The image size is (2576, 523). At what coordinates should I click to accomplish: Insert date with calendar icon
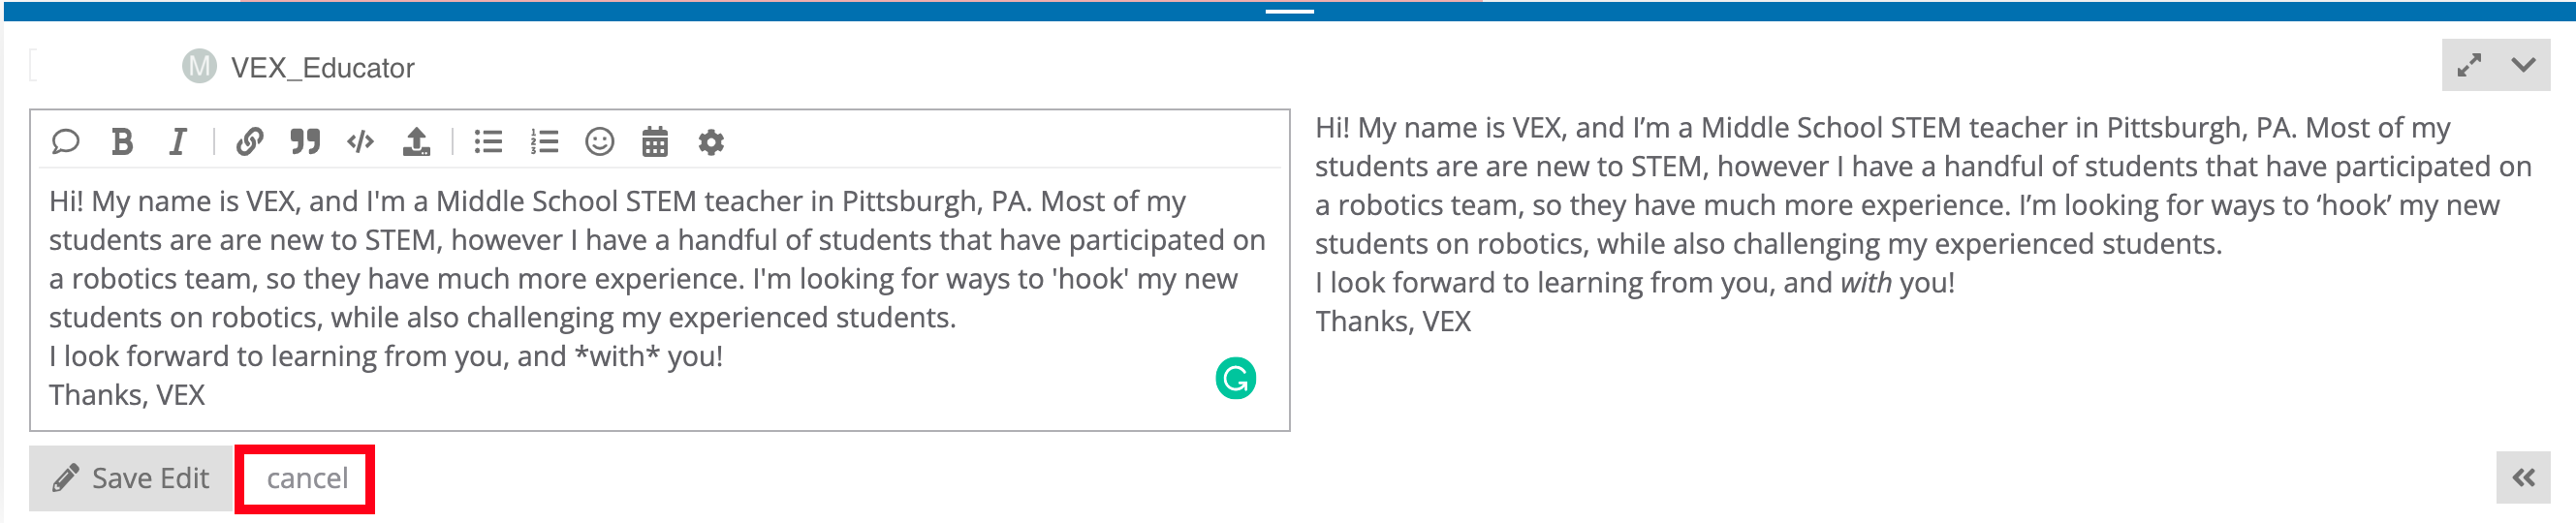point(655,142)
